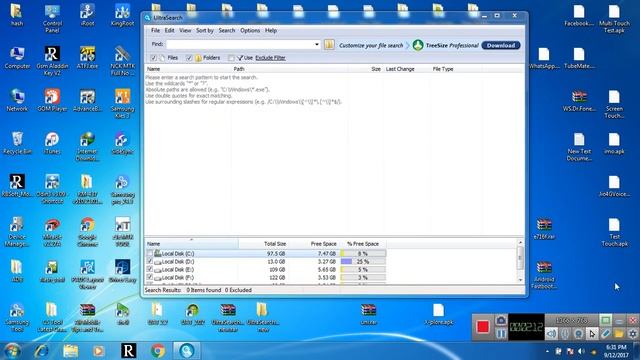This screenshot has height=360, width=640.
Task: Open Windows Explorer from the taskbar
Action: pos(70,351)
